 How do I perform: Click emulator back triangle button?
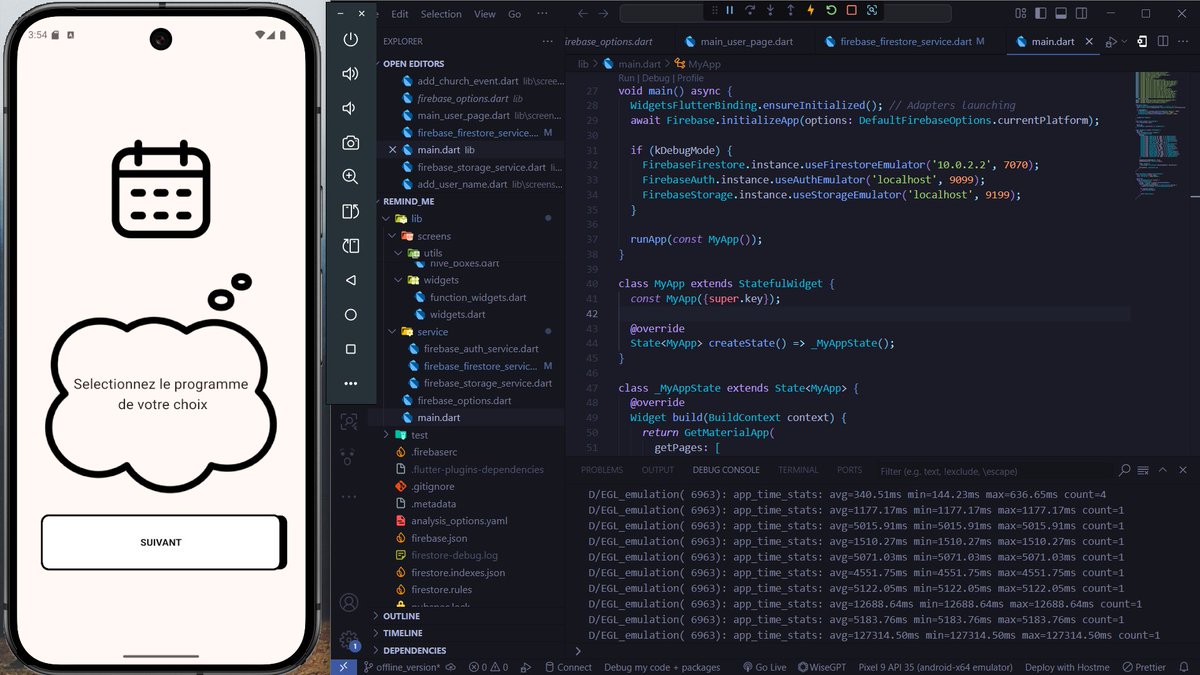tap(350, 280)
